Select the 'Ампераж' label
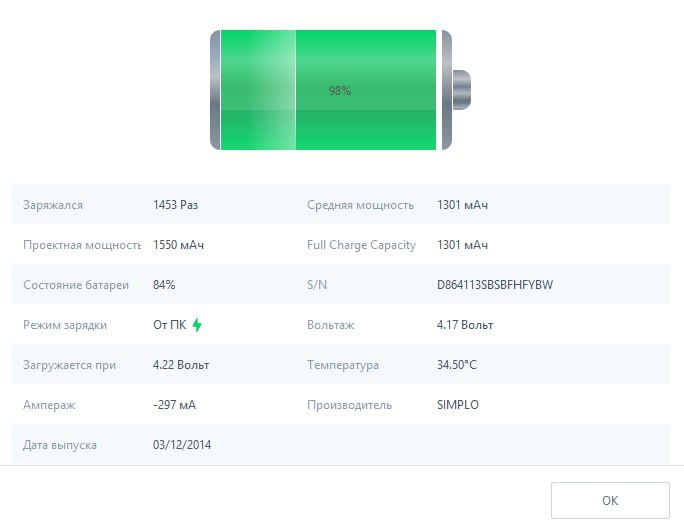This screenshot has width=684, height=531. 49,405
